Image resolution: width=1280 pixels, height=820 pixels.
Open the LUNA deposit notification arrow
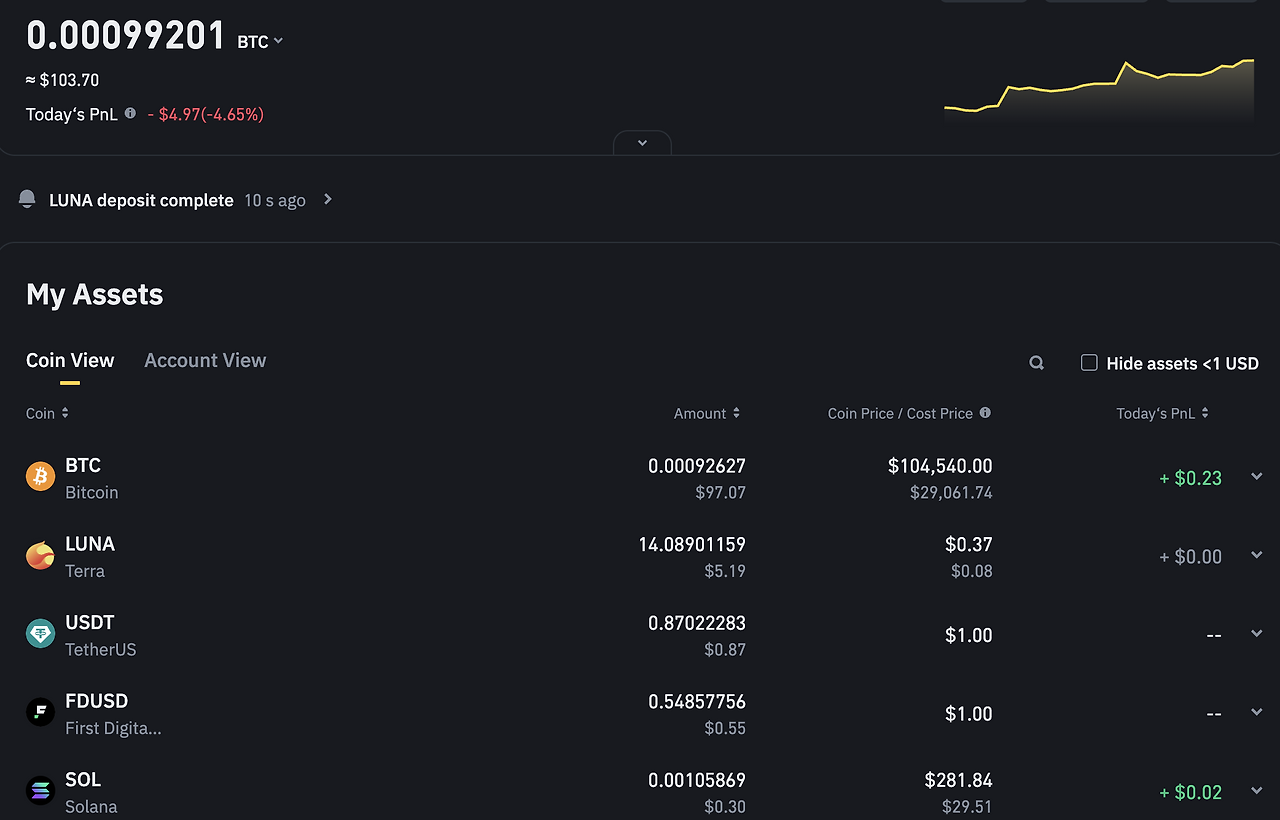[328, 199]
